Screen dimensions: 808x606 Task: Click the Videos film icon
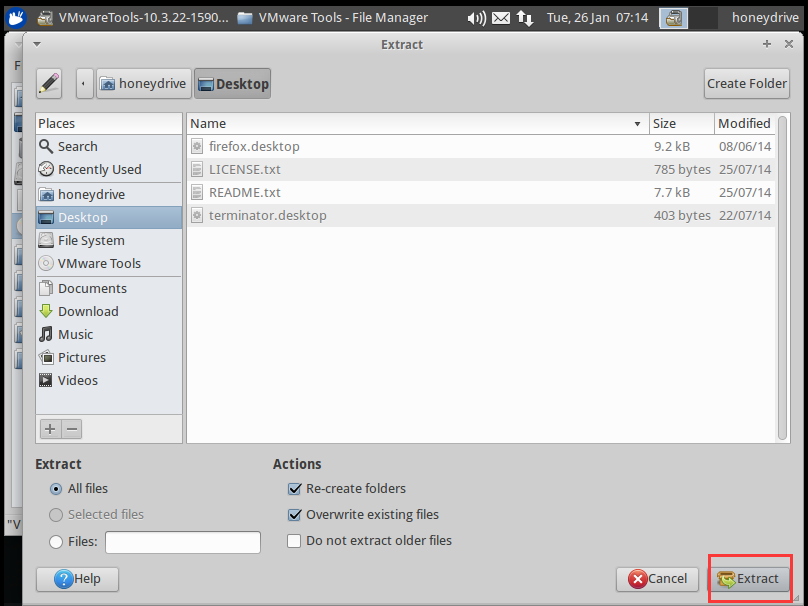click(x=46, y=380)
